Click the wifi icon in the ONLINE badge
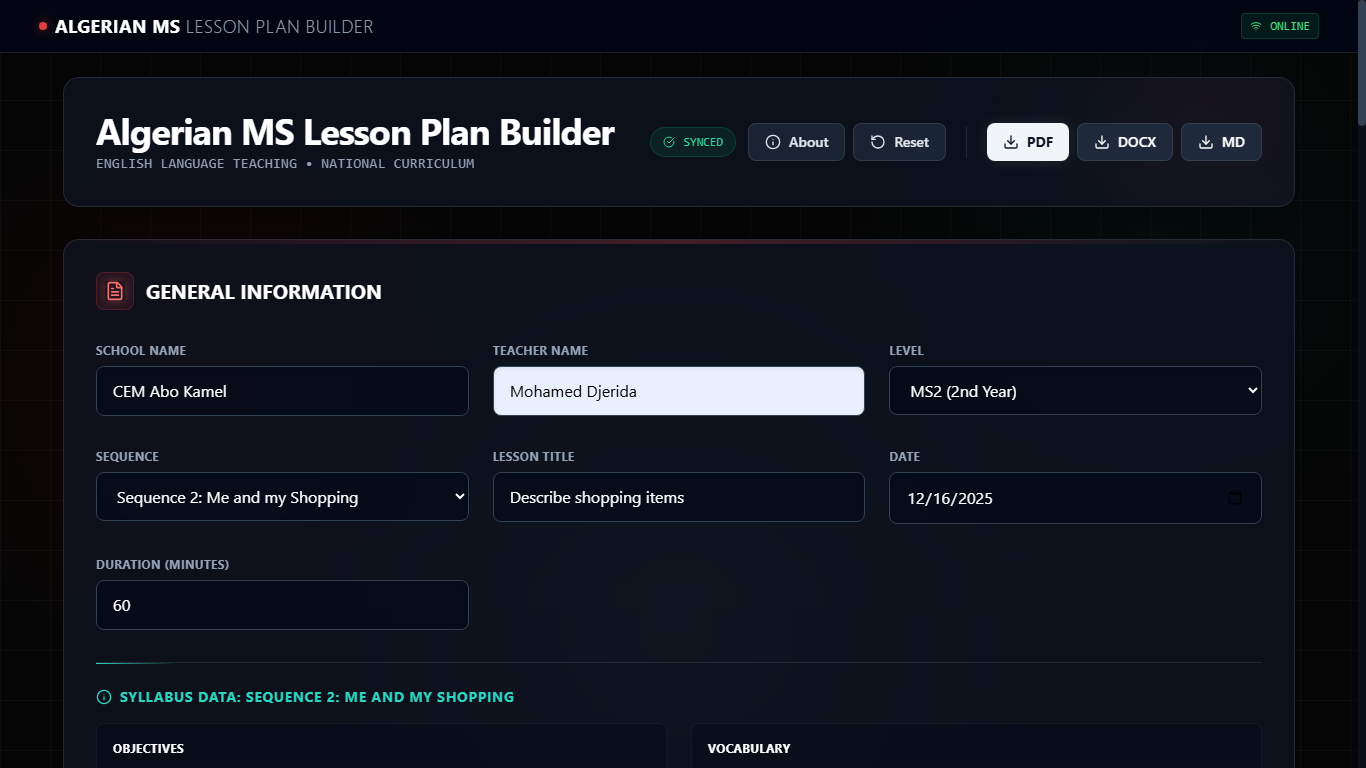 1256,26
